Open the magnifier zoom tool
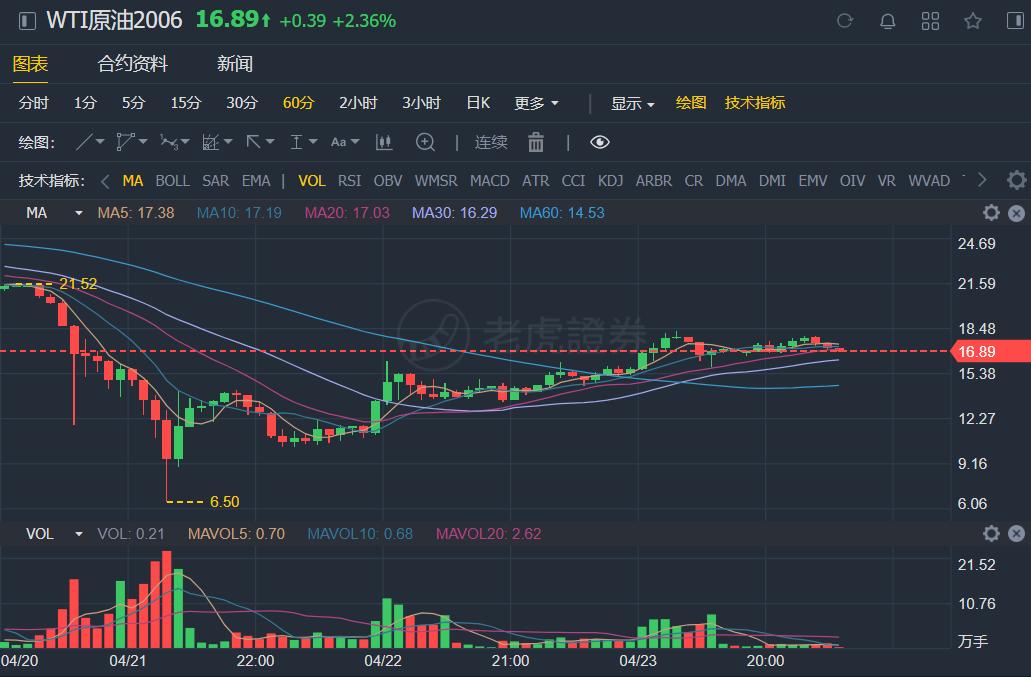Viewport: 1031px width, 677px height. [x=424, y=142]
